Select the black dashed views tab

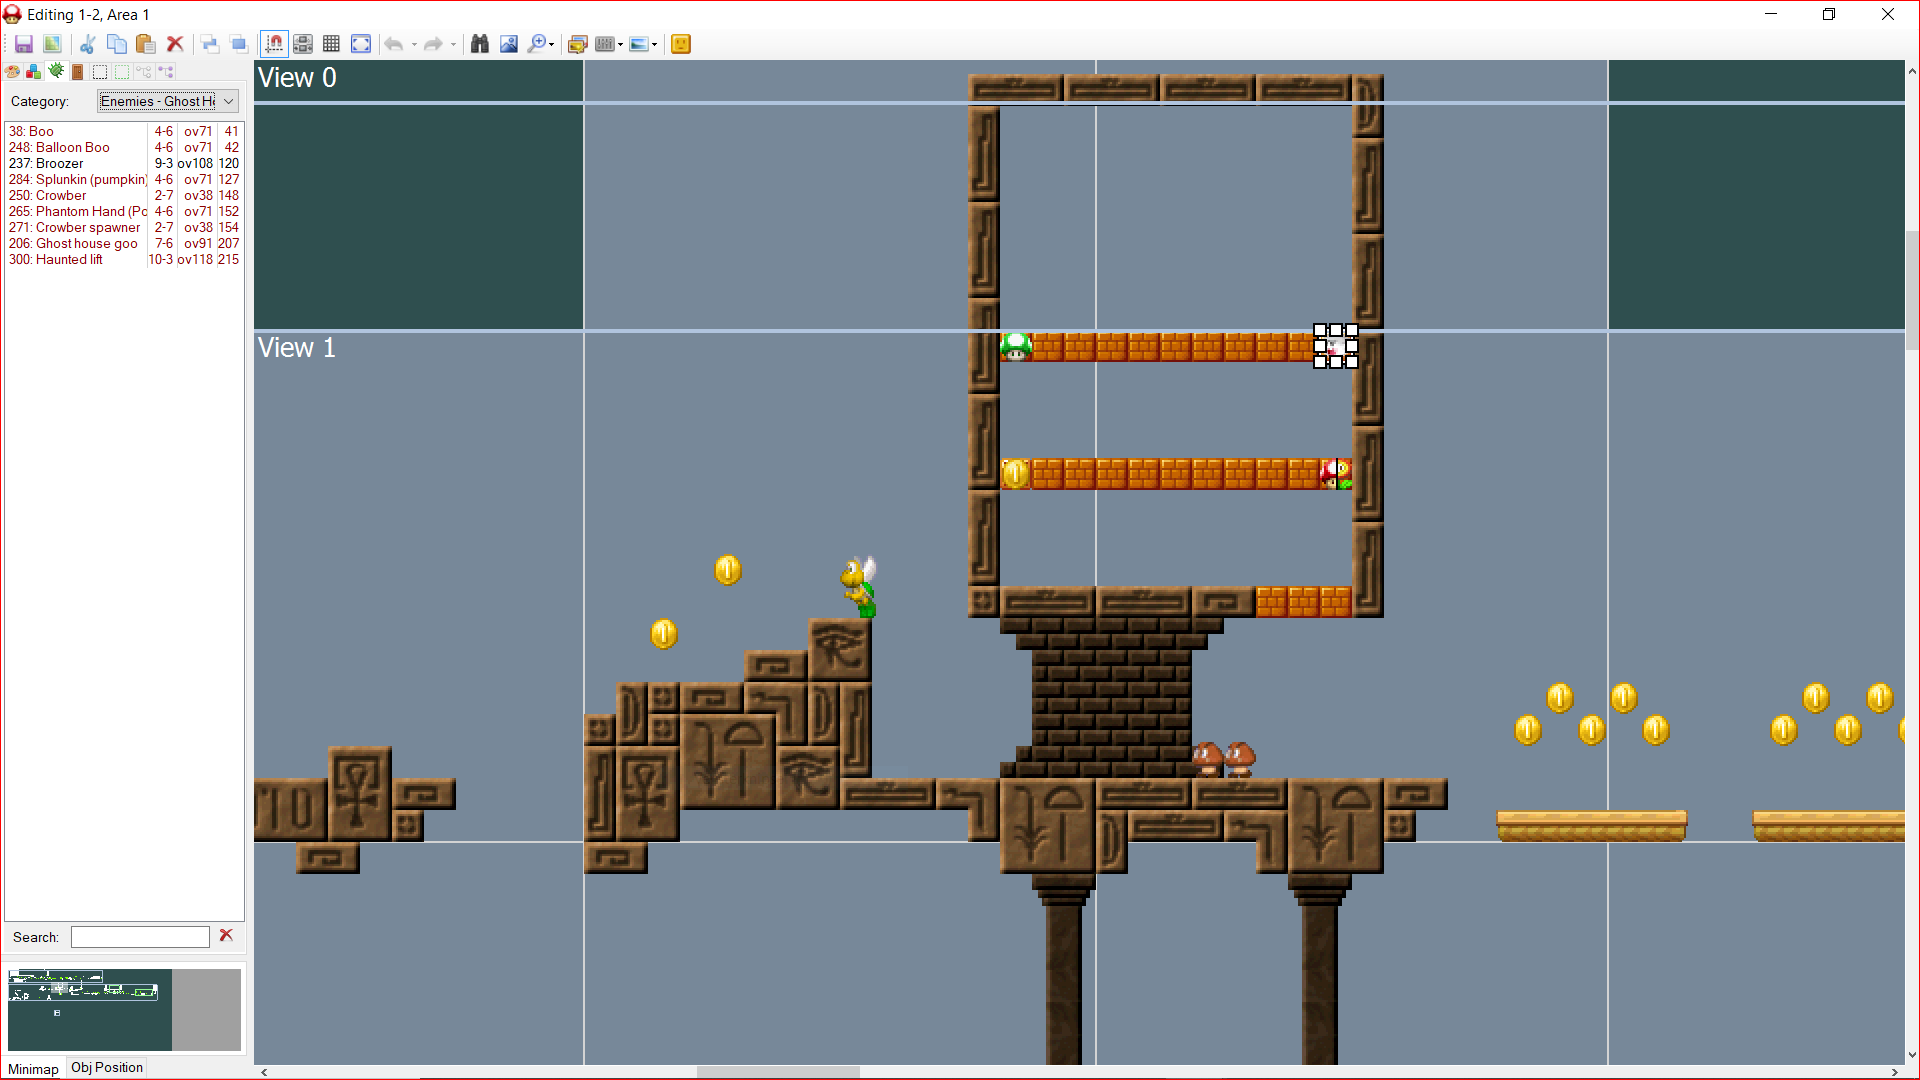[100, 72]
